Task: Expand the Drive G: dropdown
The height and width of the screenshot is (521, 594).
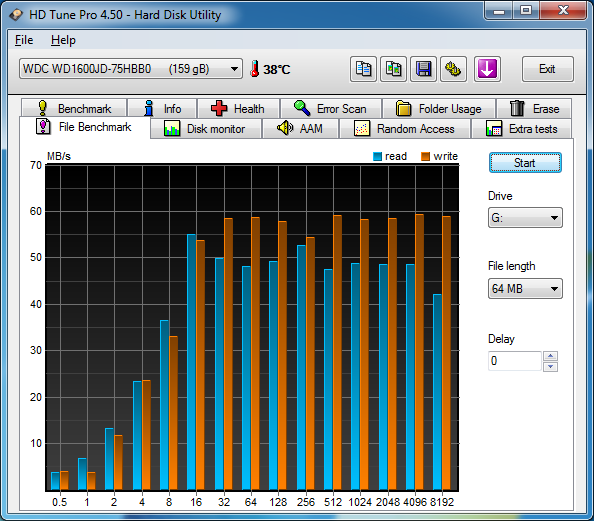Action: pyautogui.click(x=525, y=217)
